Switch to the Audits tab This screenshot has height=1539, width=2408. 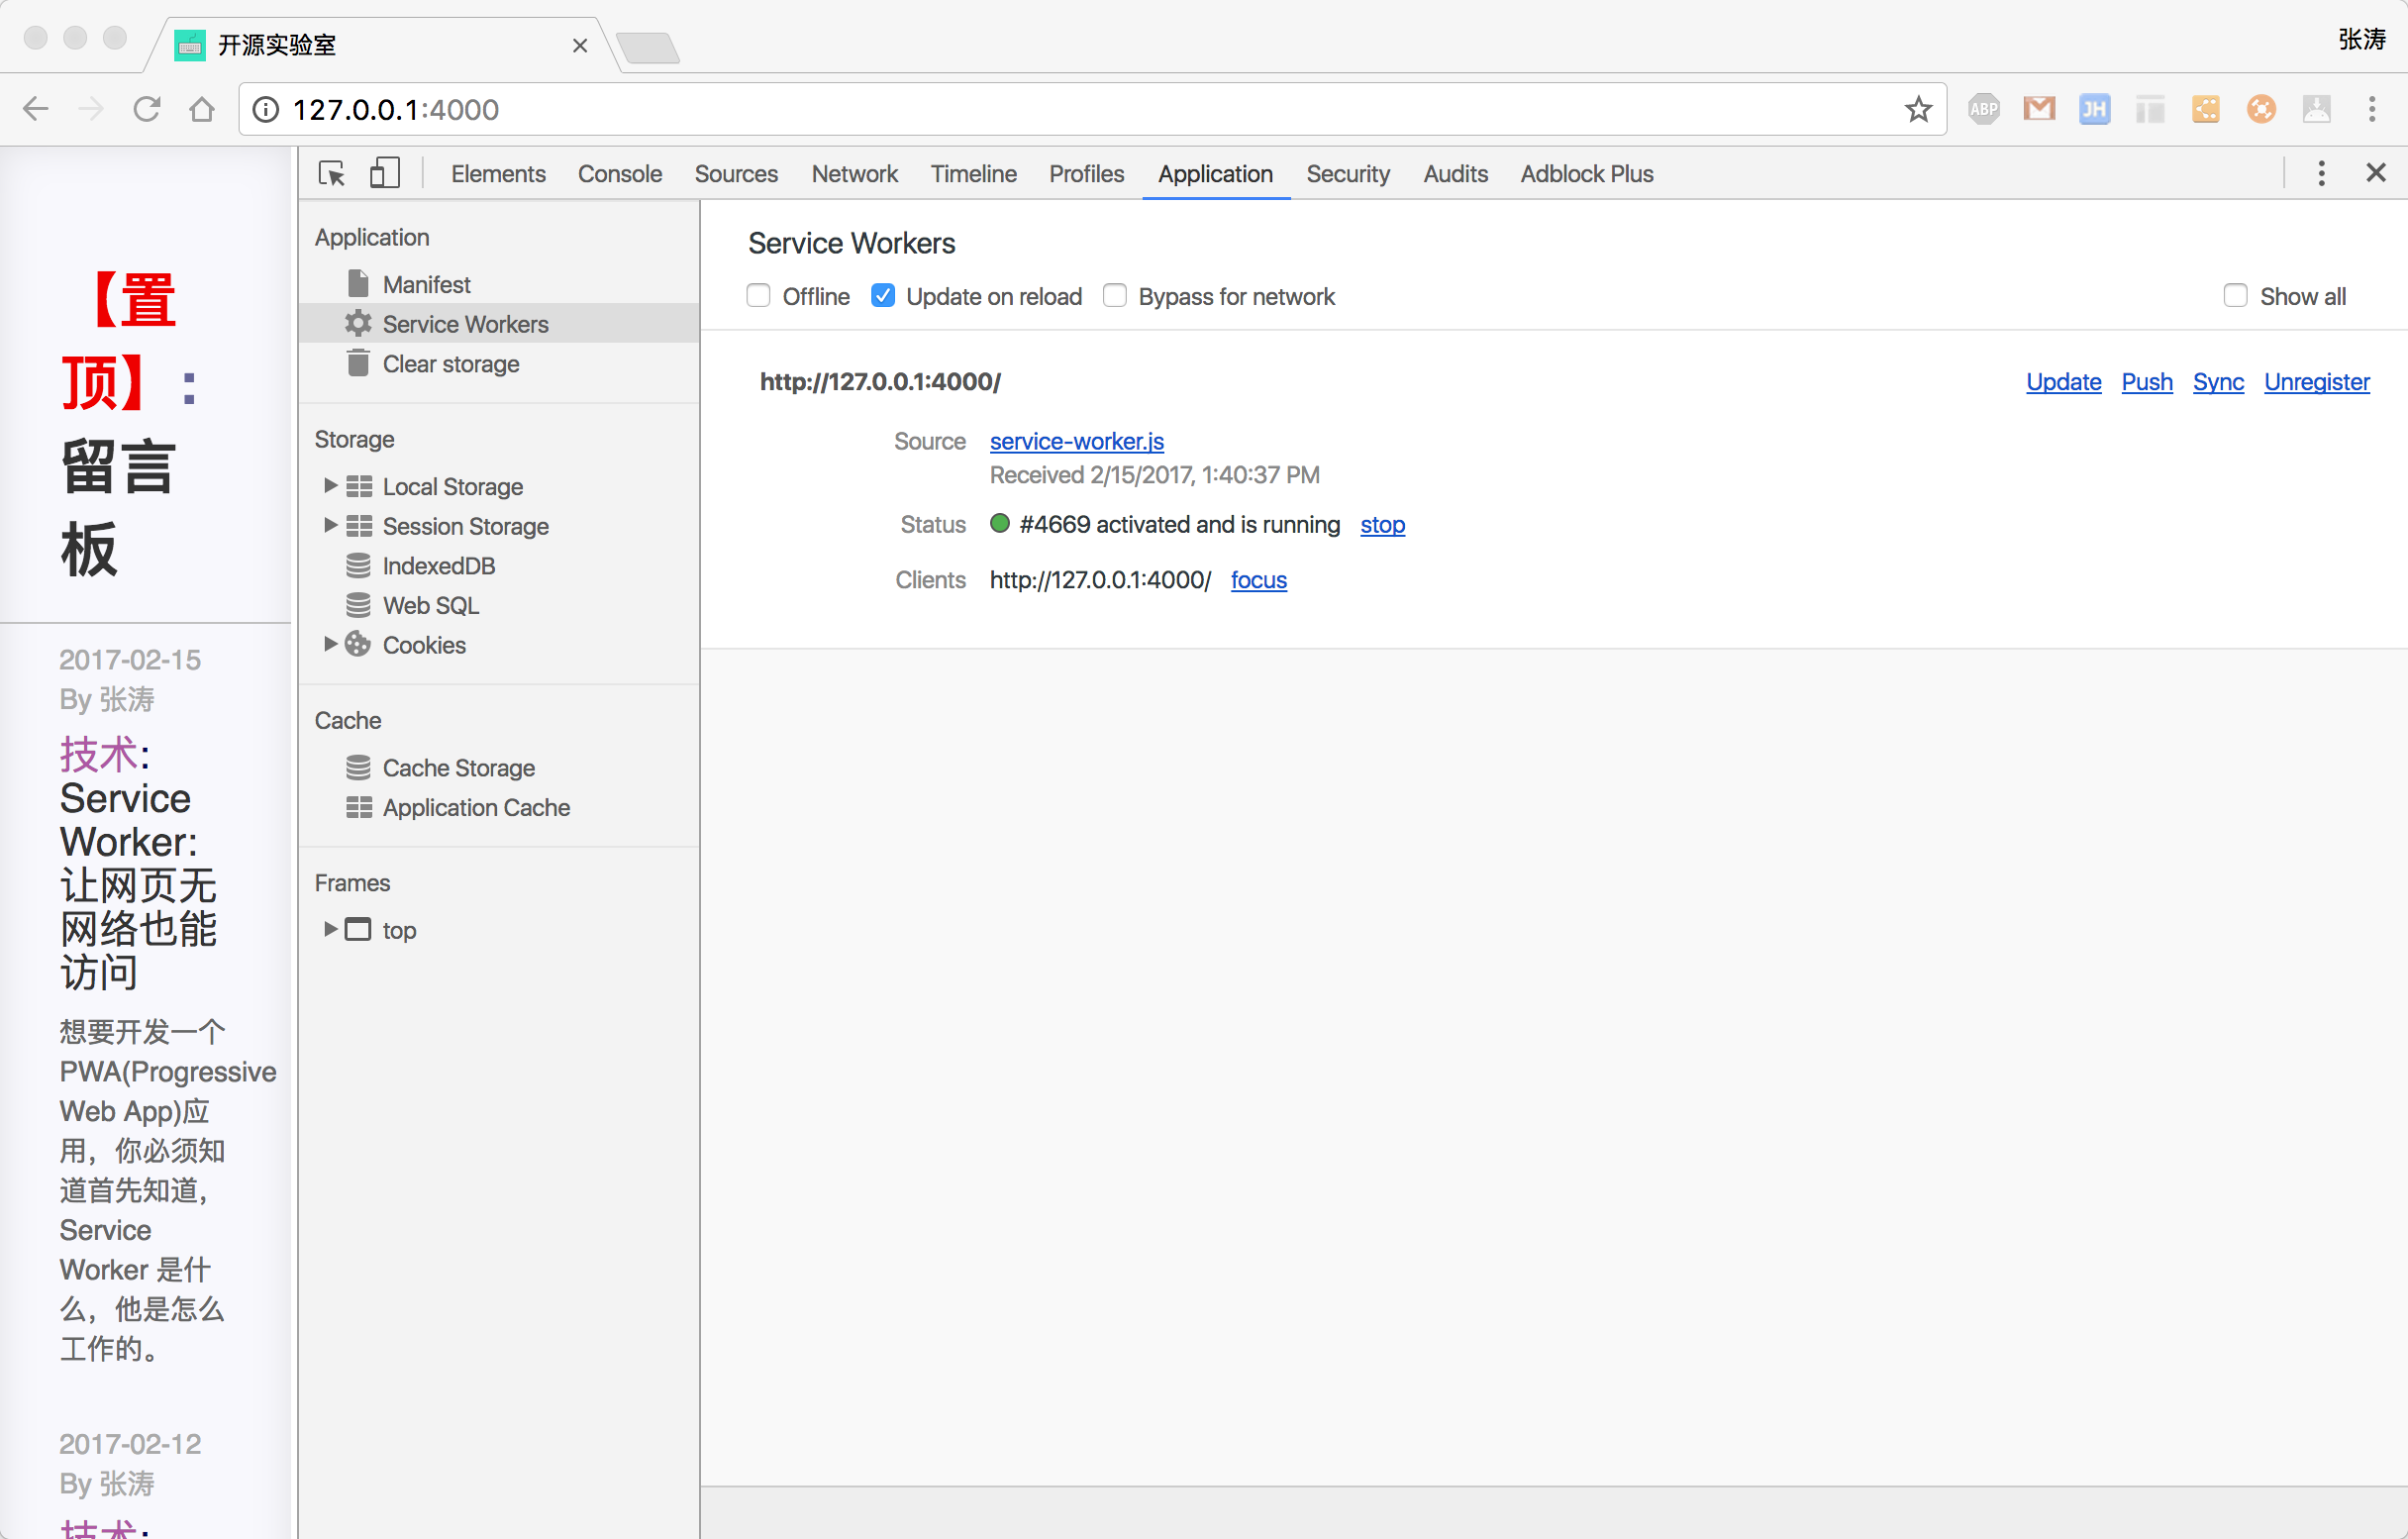[1454, 172]
